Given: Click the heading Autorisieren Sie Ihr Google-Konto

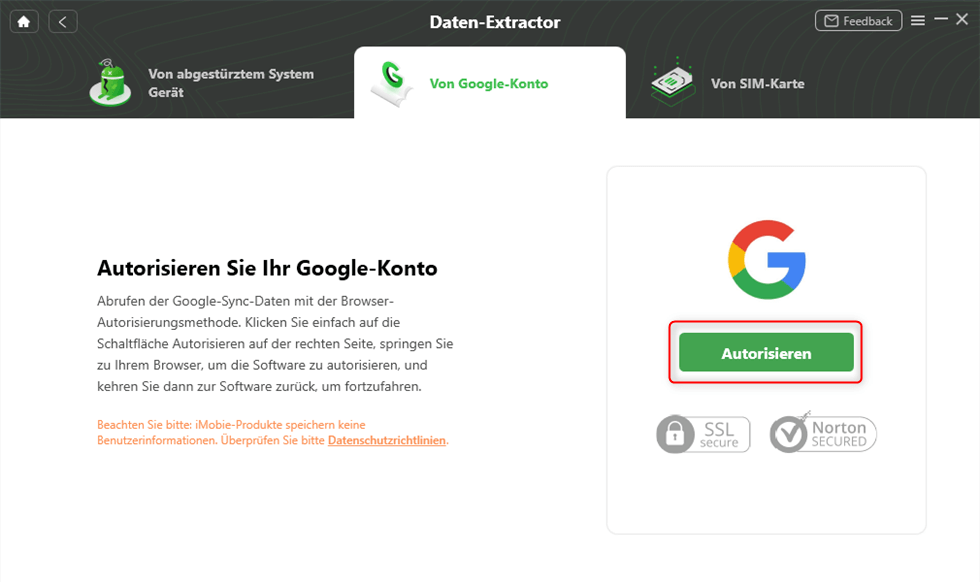Looking at the screenshot, I should coord(267,268).
